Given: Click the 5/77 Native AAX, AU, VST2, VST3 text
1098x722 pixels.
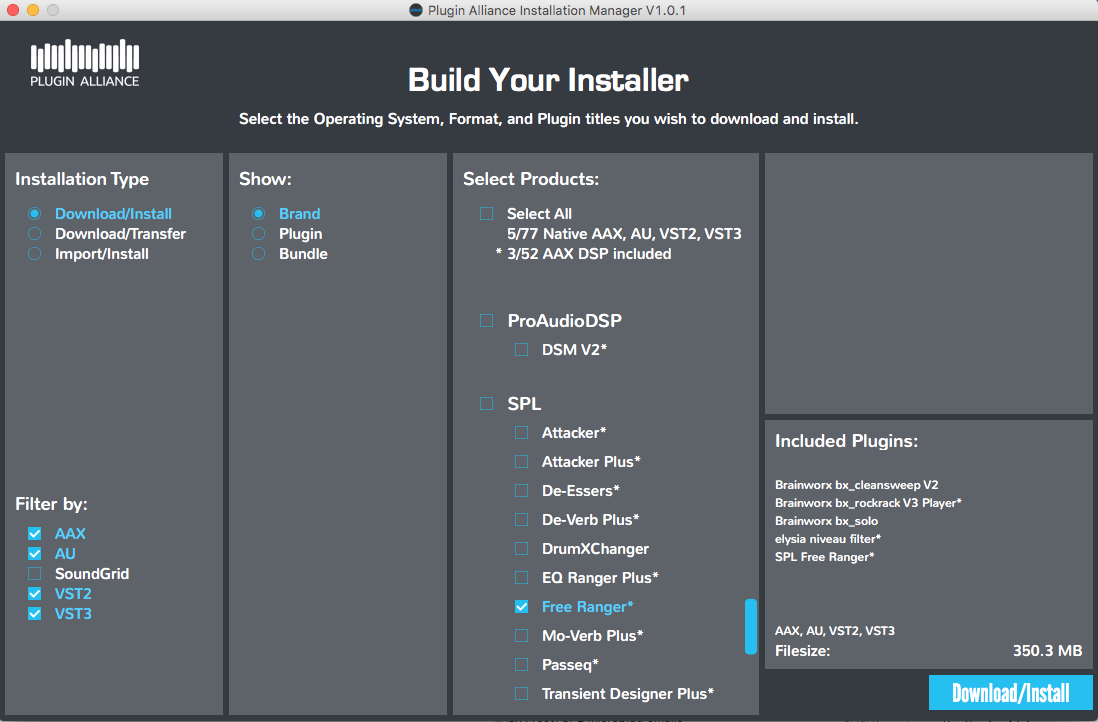Looking at the screenshot, I should tap(624, 234).
